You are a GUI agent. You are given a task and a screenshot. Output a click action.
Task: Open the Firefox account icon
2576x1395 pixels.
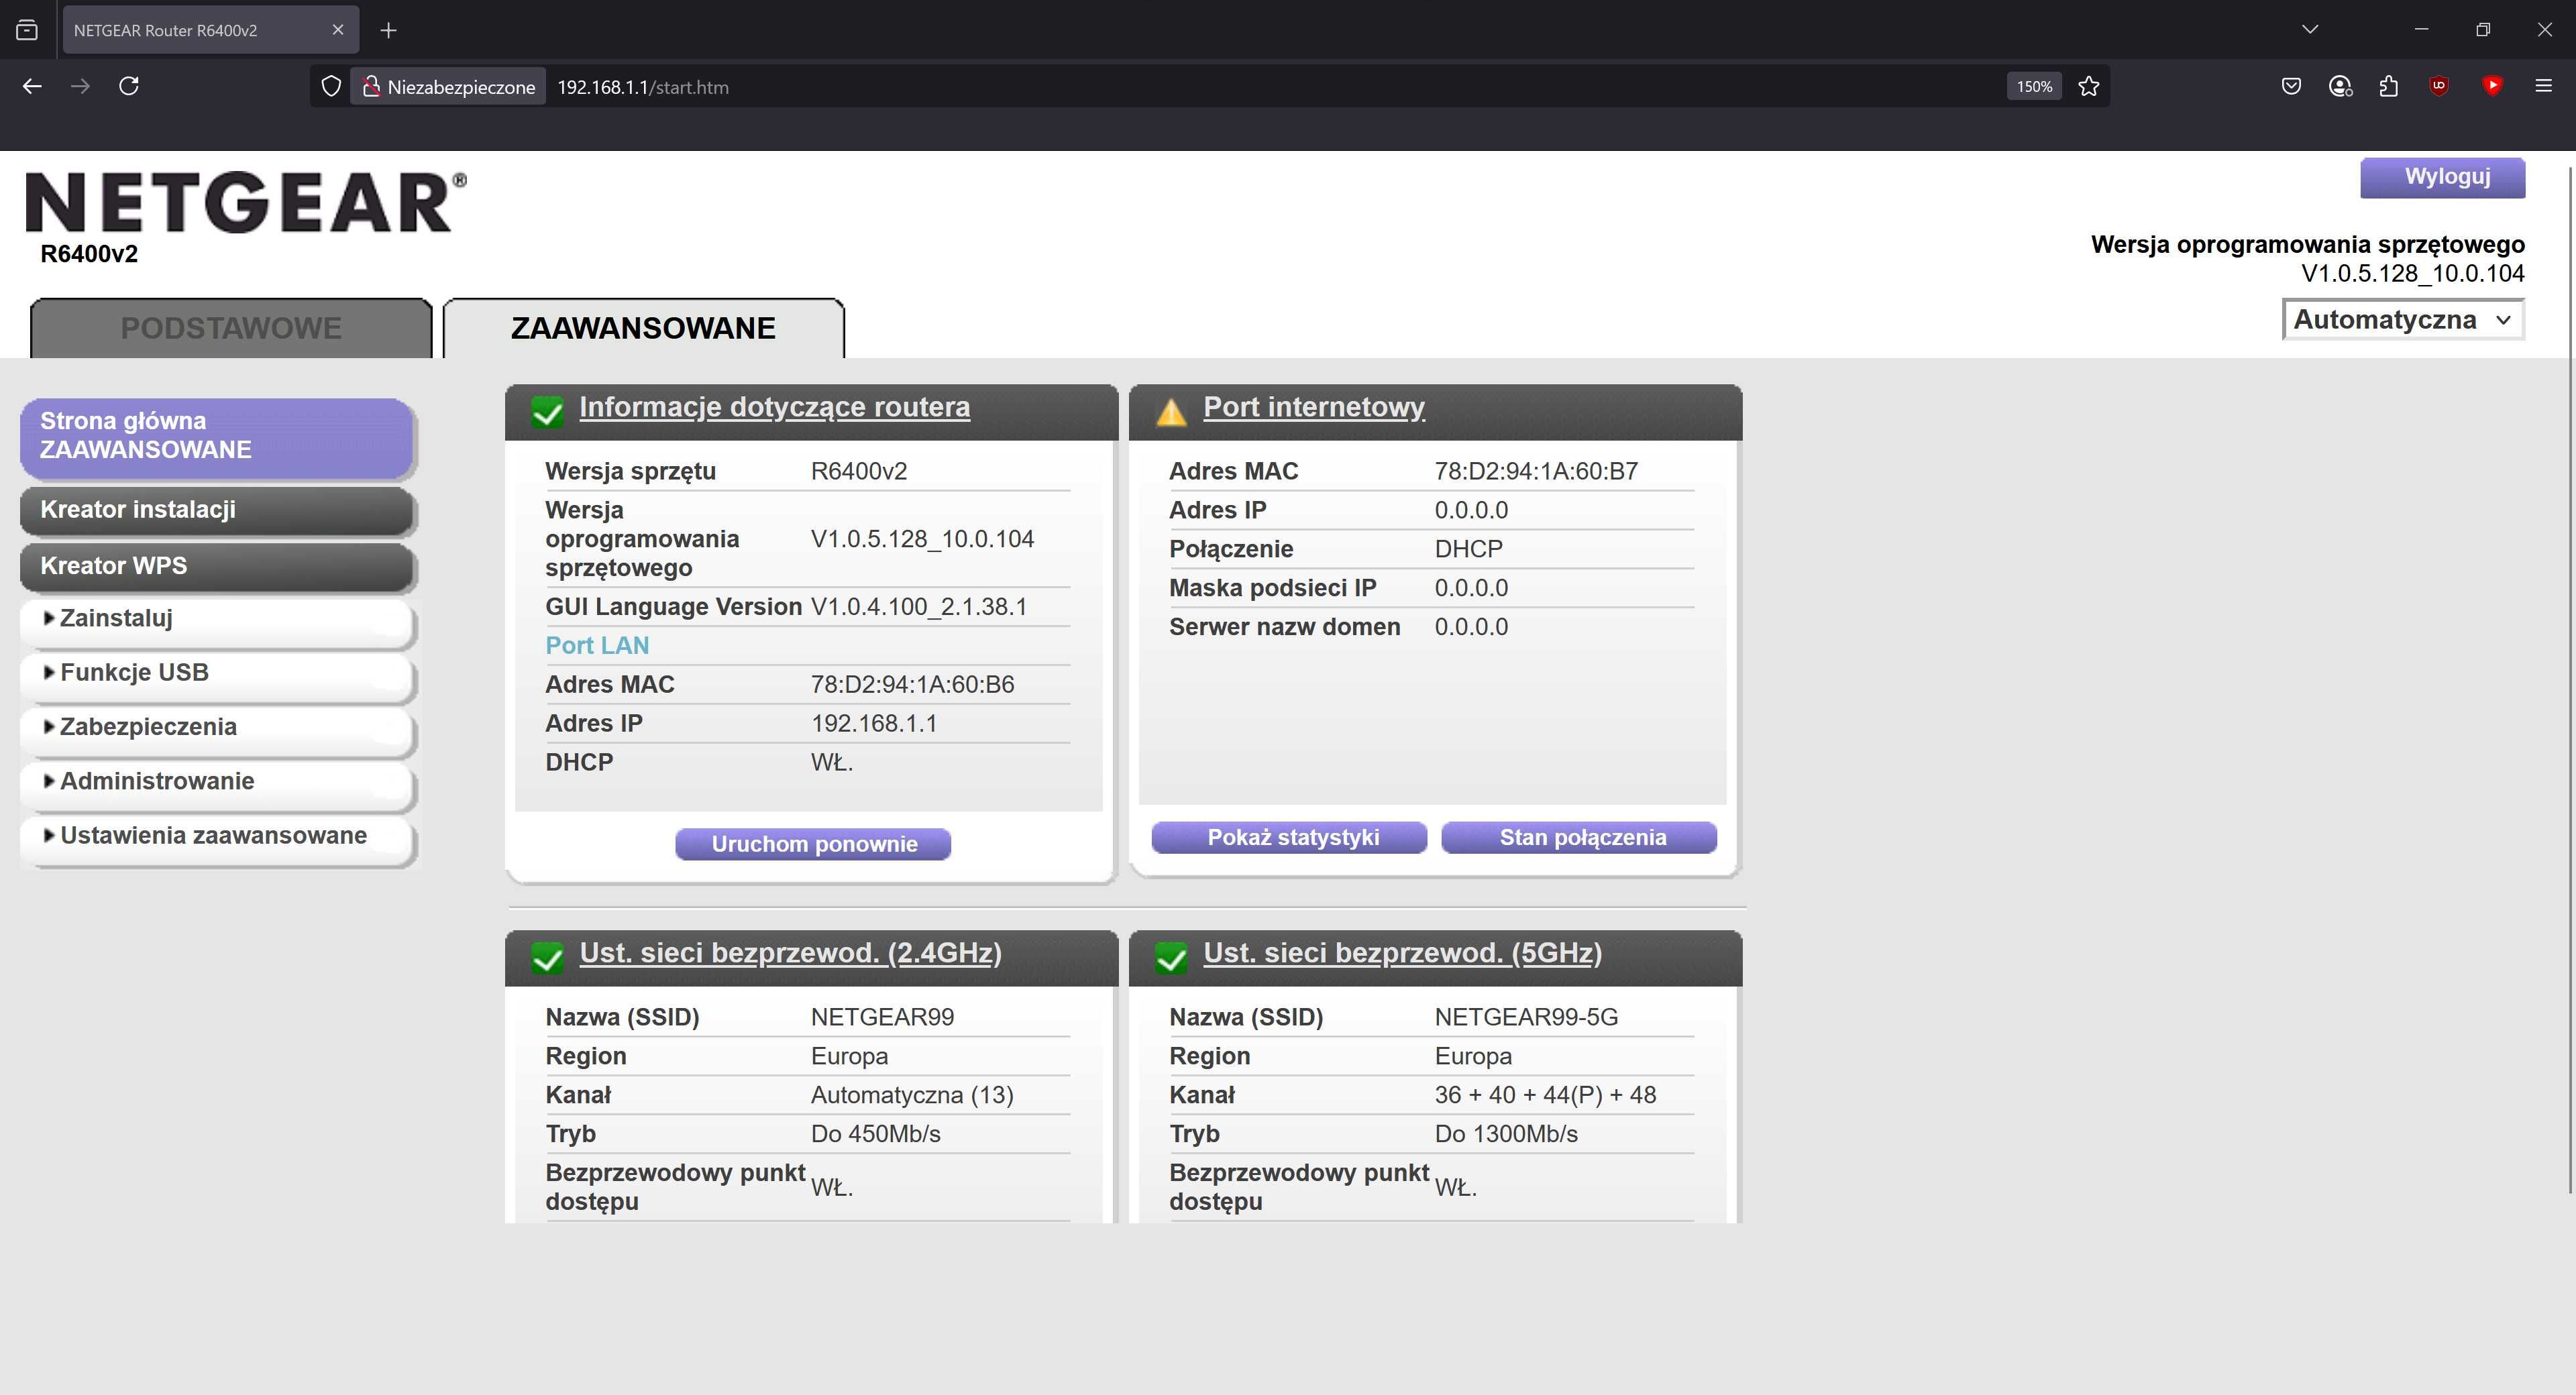tap(2340, 87)
